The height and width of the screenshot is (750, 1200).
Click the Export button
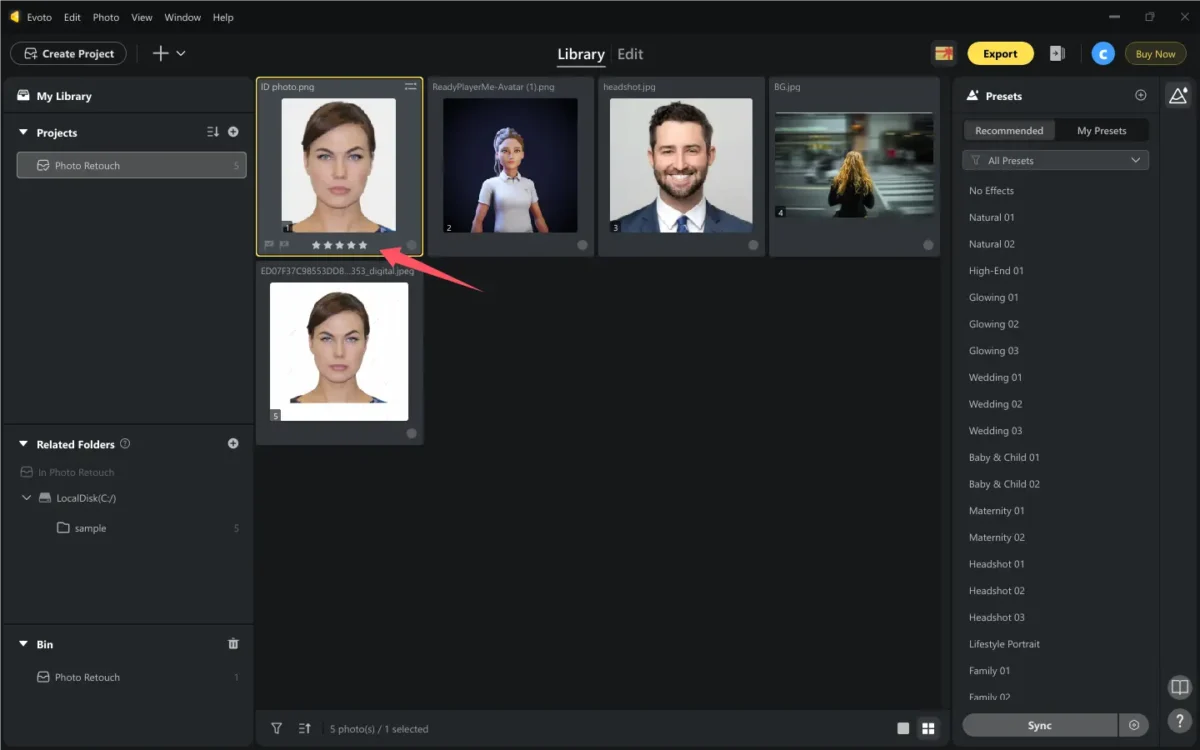pyautogui.click(x=999, y=54)
